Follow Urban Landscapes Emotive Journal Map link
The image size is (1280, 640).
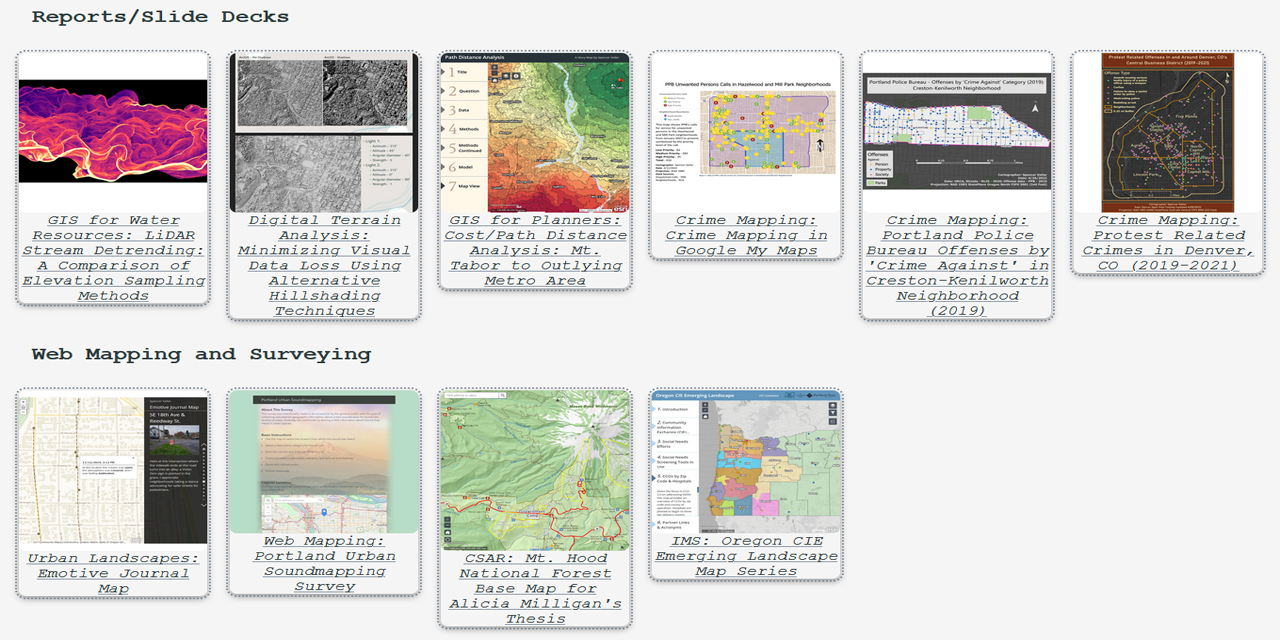113,573
